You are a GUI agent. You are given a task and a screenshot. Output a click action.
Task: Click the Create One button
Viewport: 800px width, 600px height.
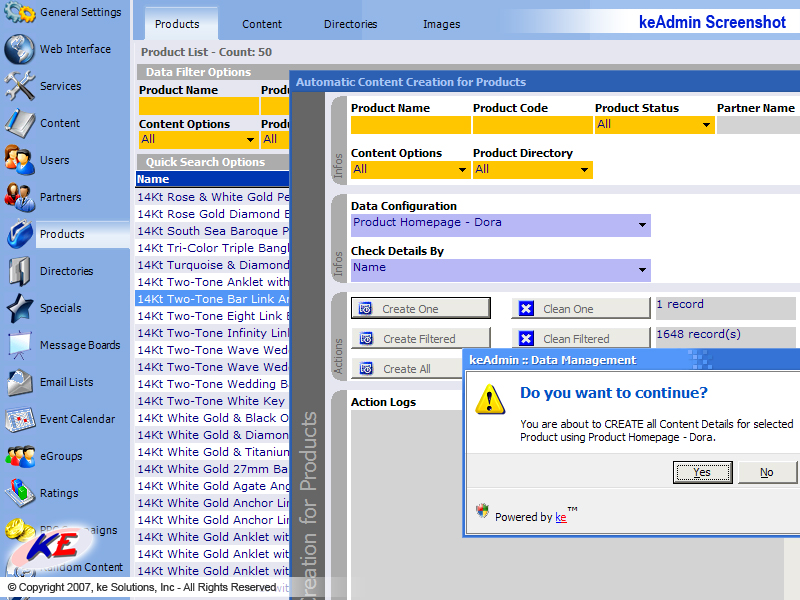[420, 309]
